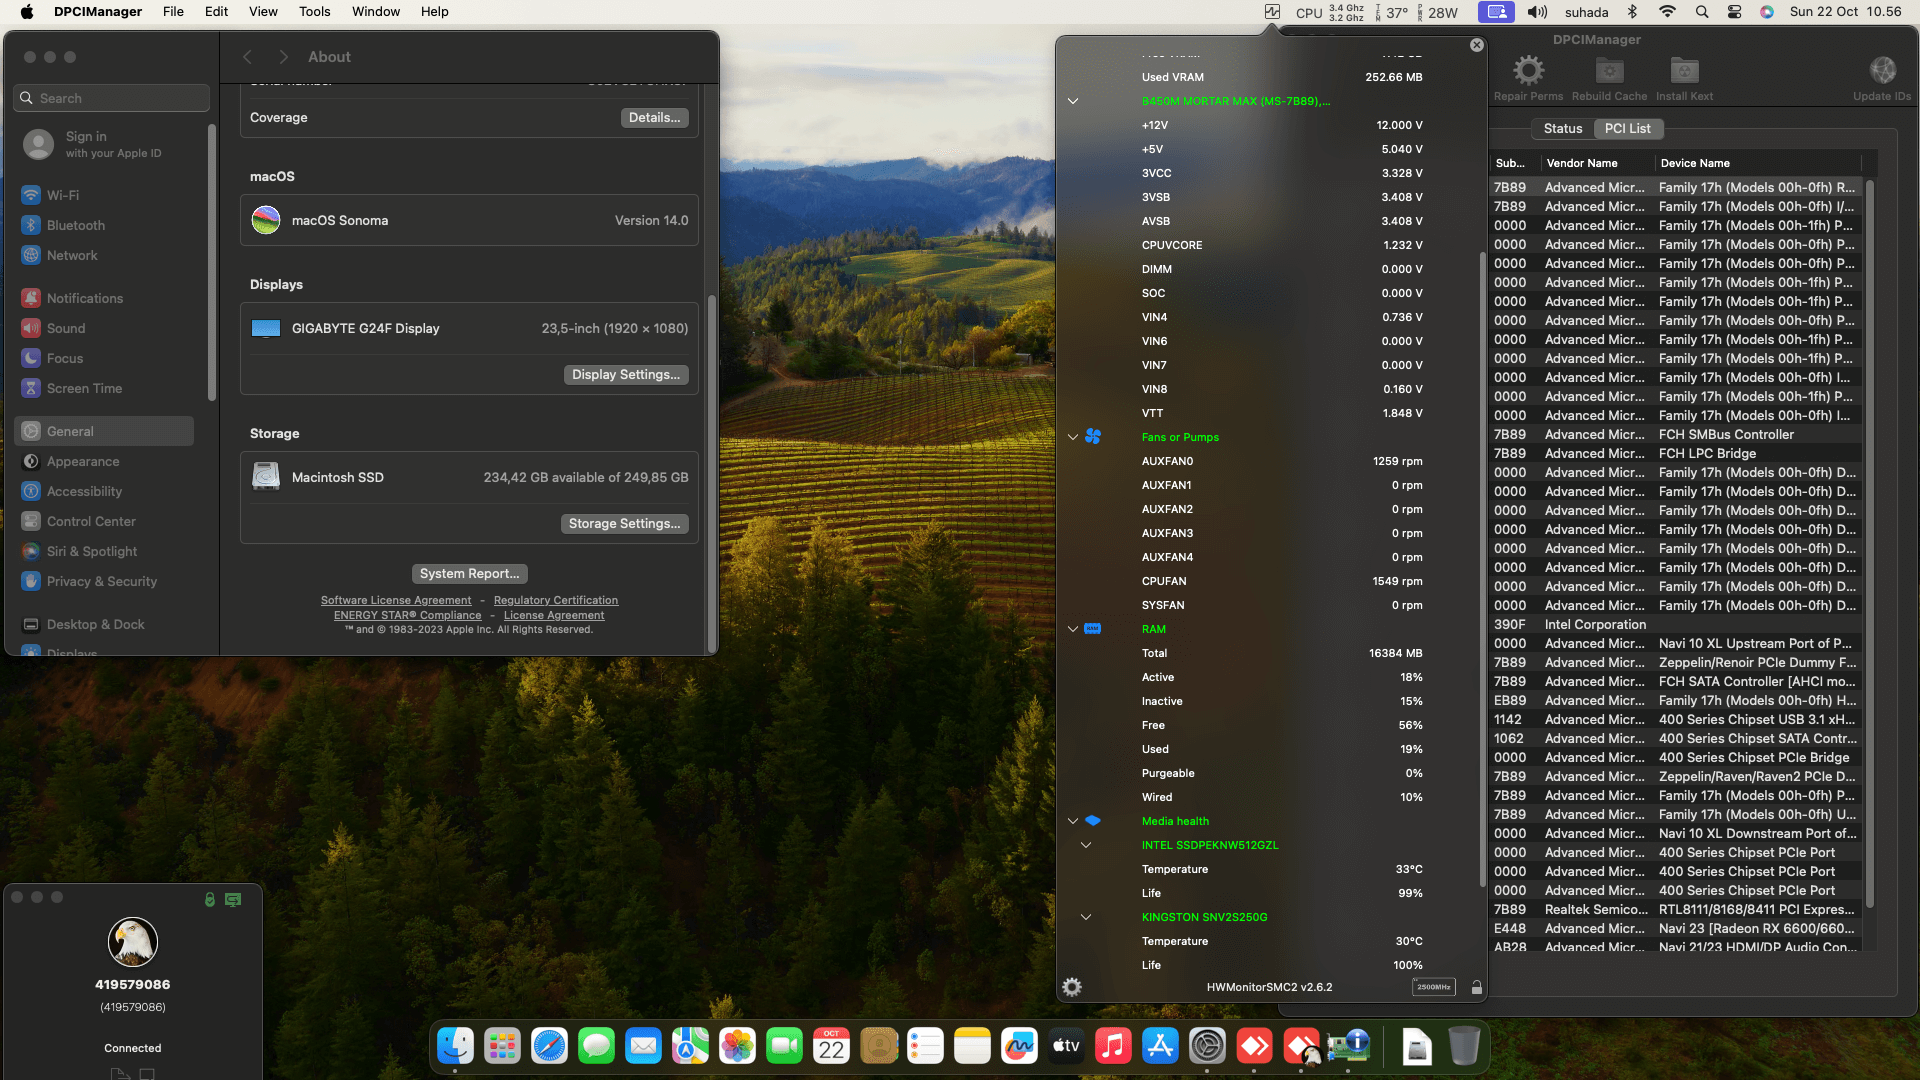Viewport: 1920px width, 1080px height.
Task: Collapse the B450M MORTAR MAX section
Action: tap(1073, 101)
